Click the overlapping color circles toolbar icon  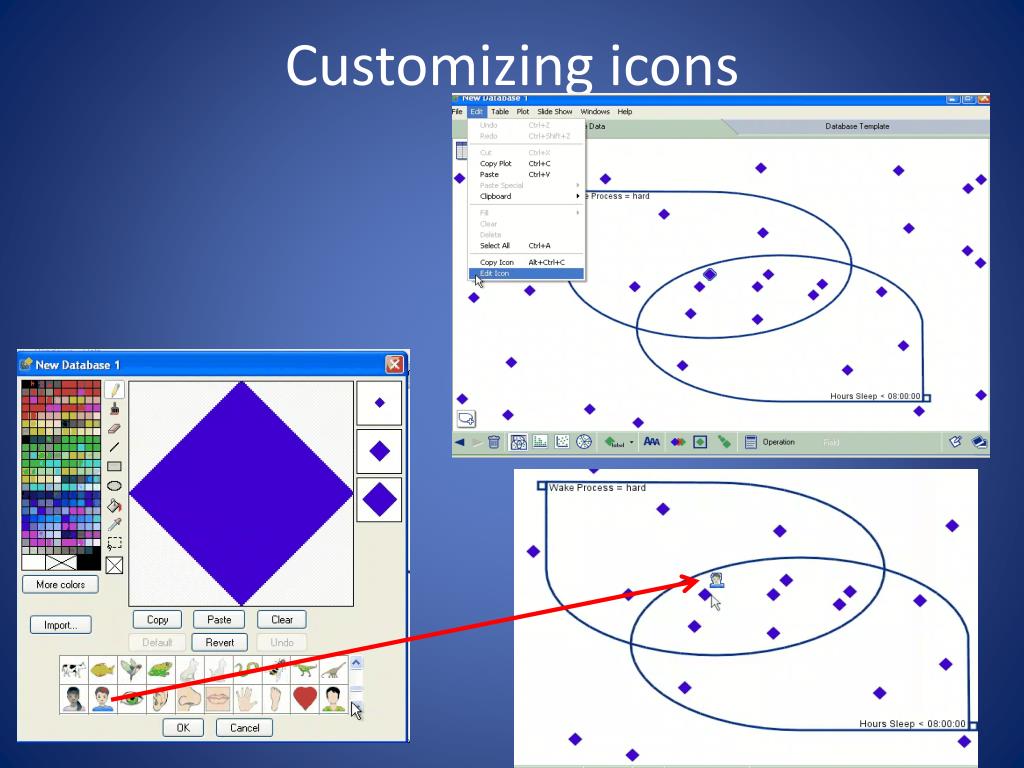678,442
